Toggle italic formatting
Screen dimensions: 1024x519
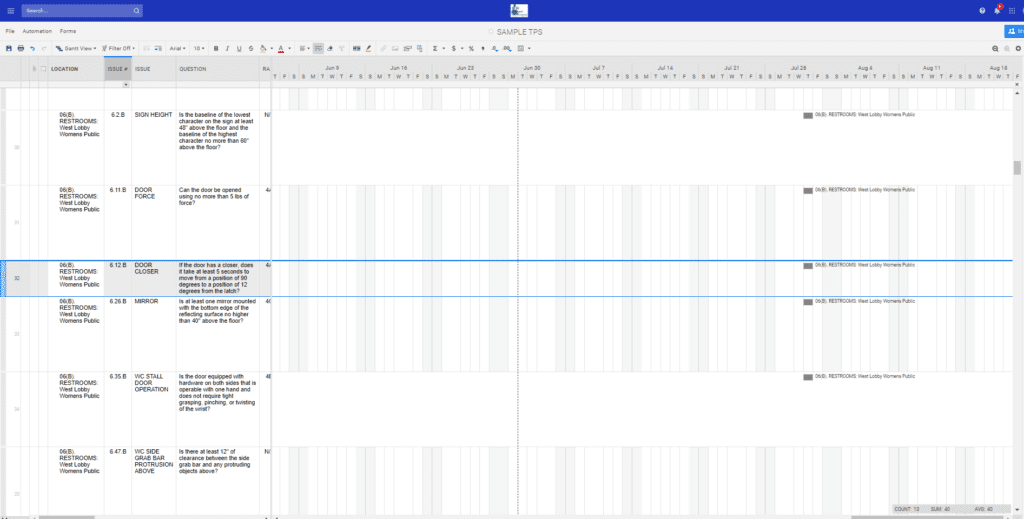click(227, 48)
